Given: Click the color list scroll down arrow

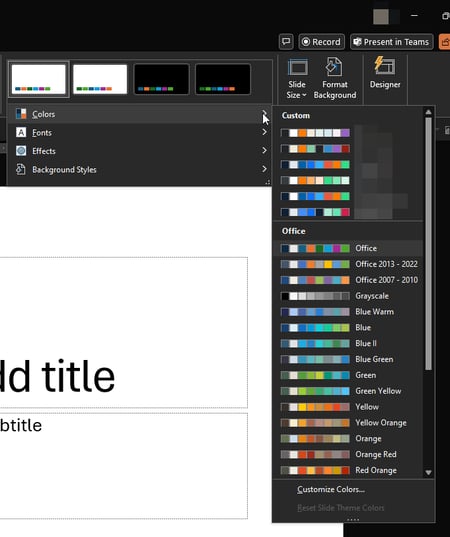Looking at the screenshot, I should (428, 472).
